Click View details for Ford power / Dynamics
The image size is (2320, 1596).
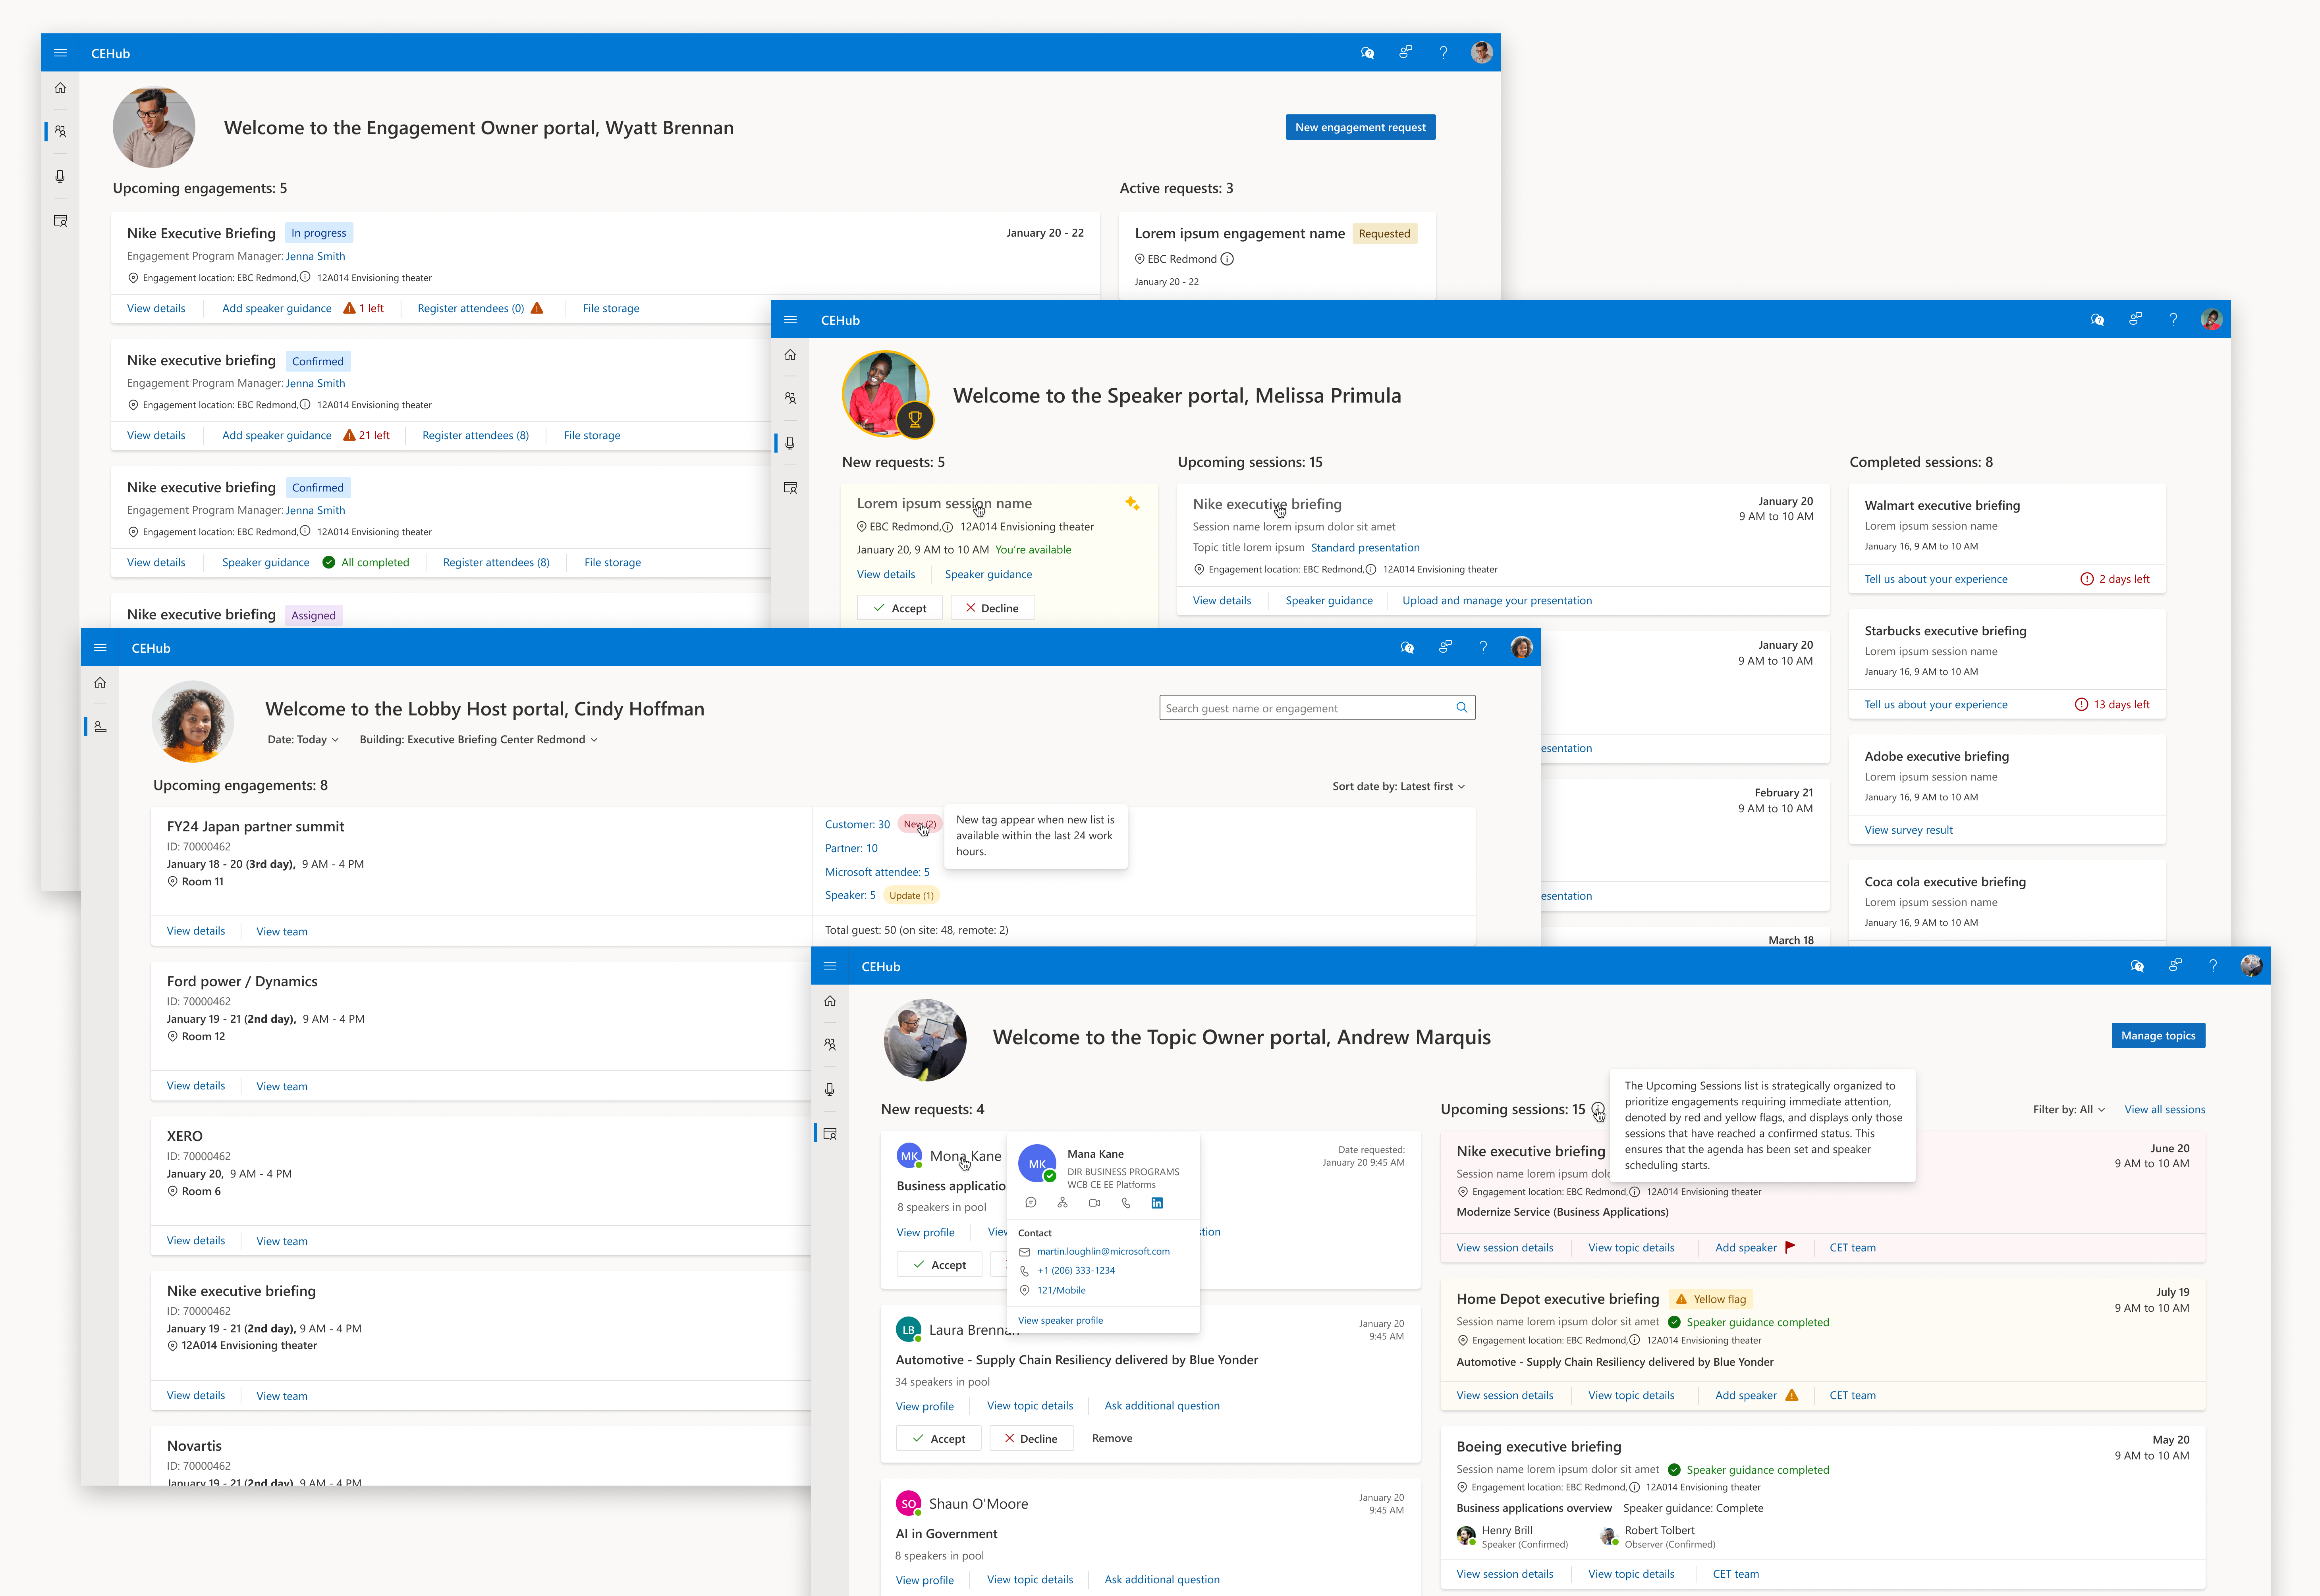(x=196, y=1085)
